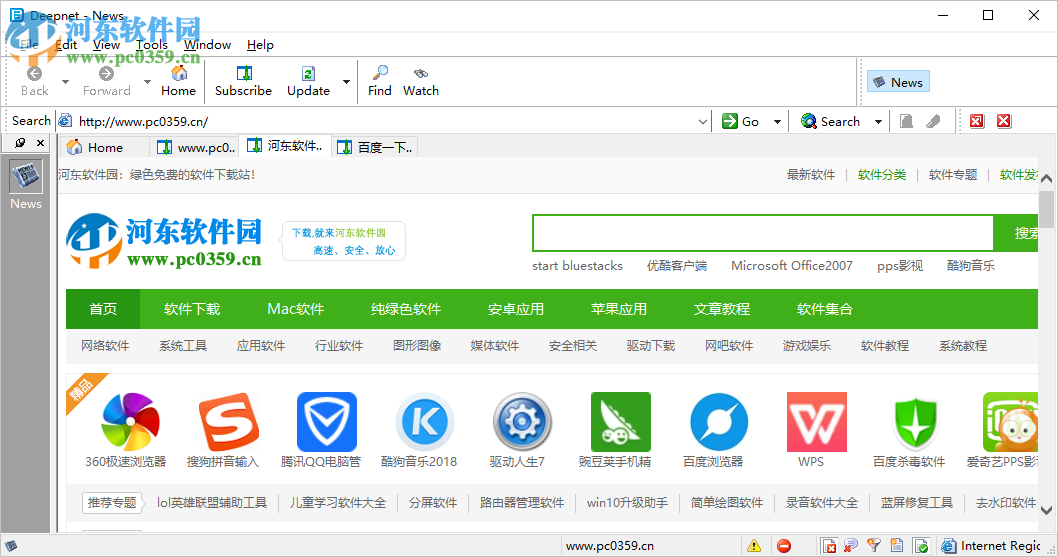Switch to the Home tab
The width and height of the screenshot is (1058, 557).
point(105,147)
